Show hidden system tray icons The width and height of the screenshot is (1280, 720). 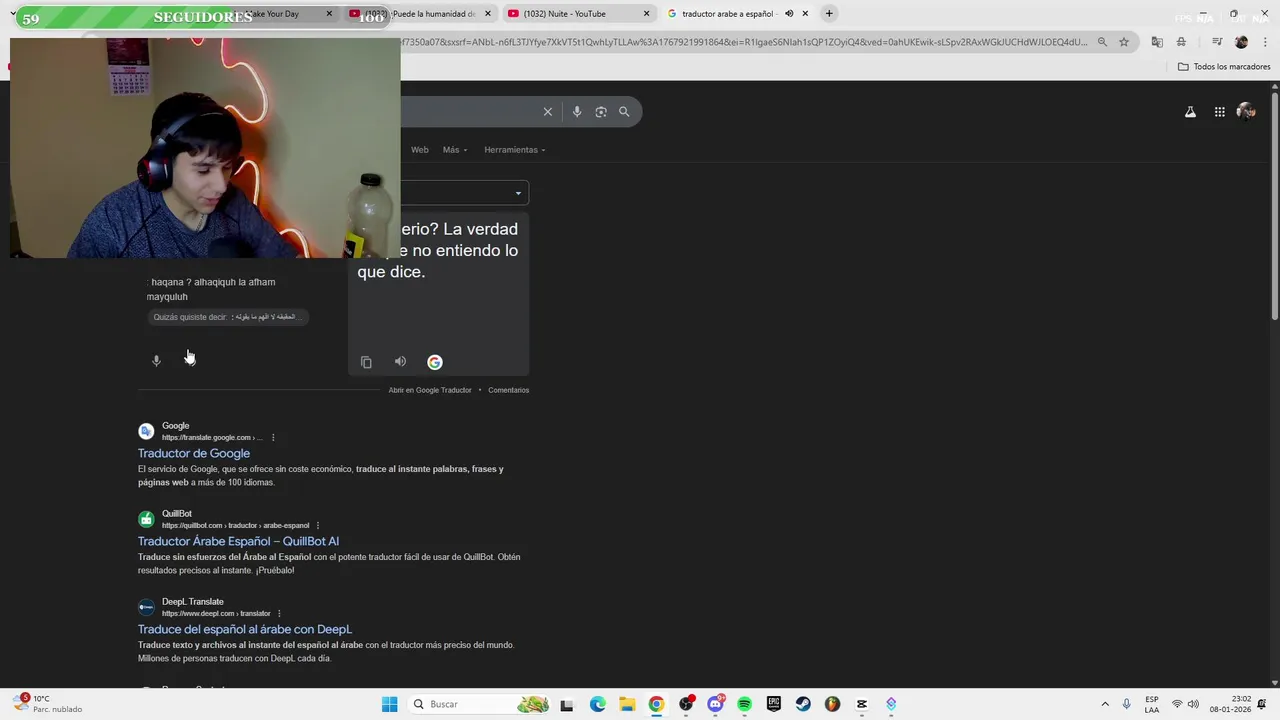[1105, 704]
